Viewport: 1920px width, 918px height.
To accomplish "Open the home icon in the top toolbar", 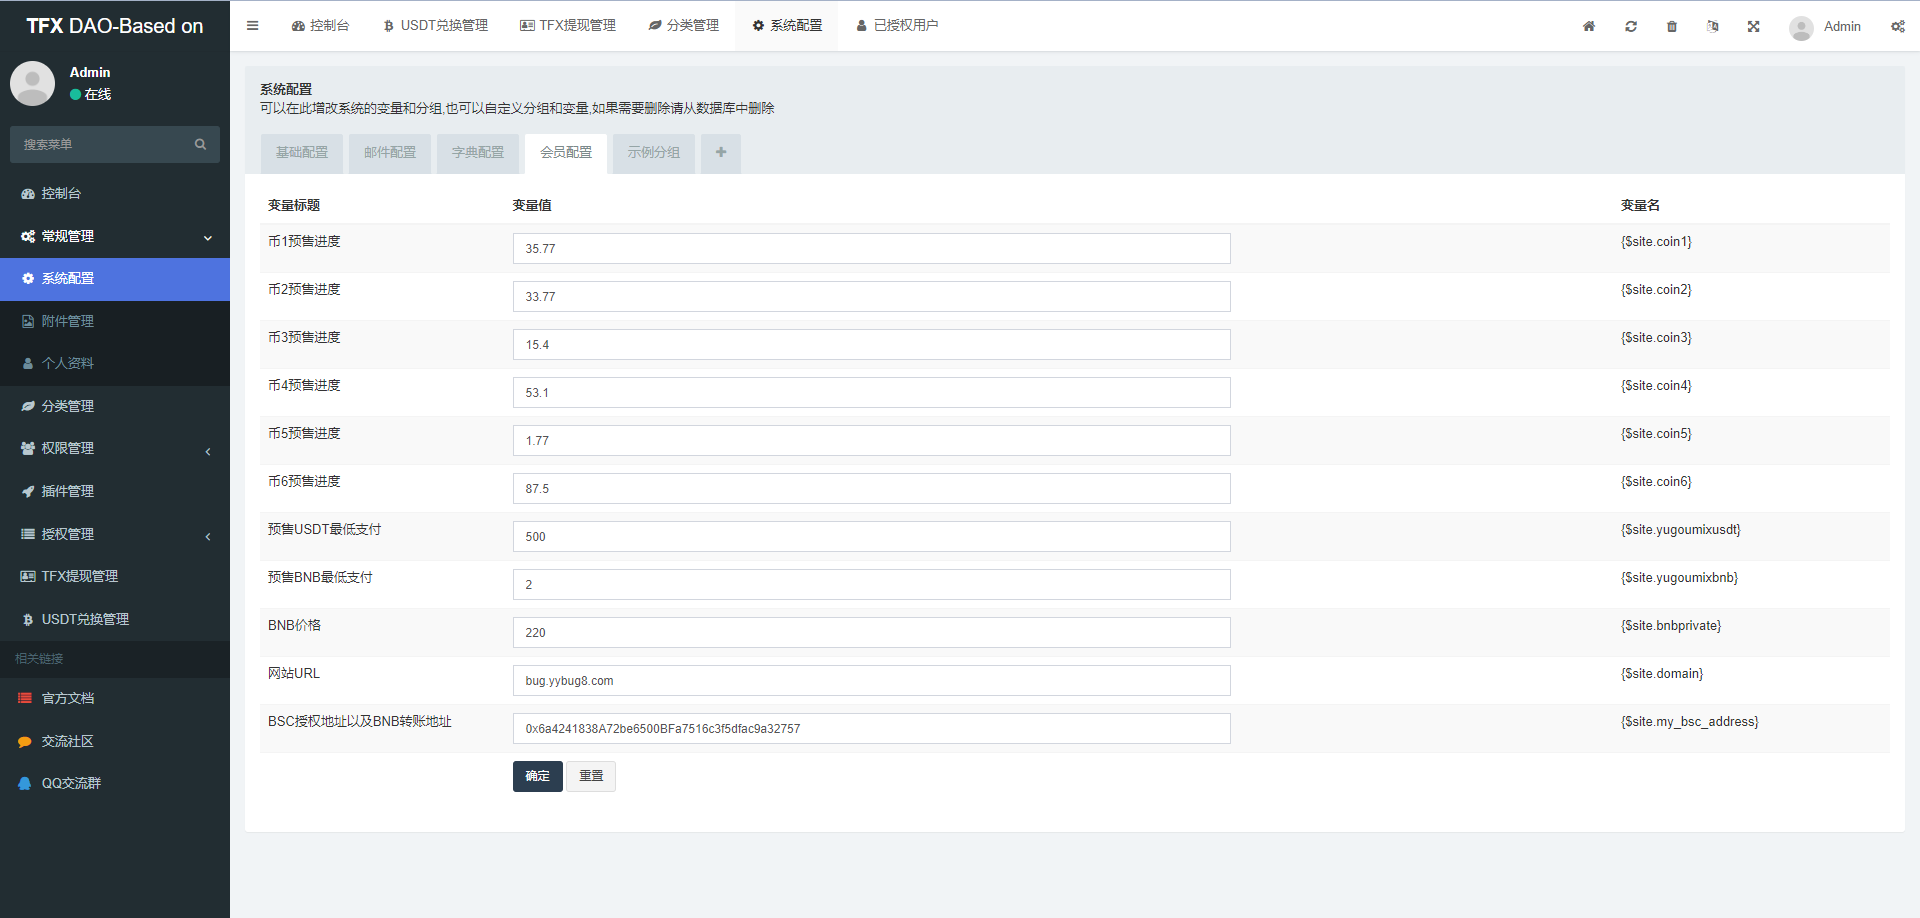I will (1588, 26).
